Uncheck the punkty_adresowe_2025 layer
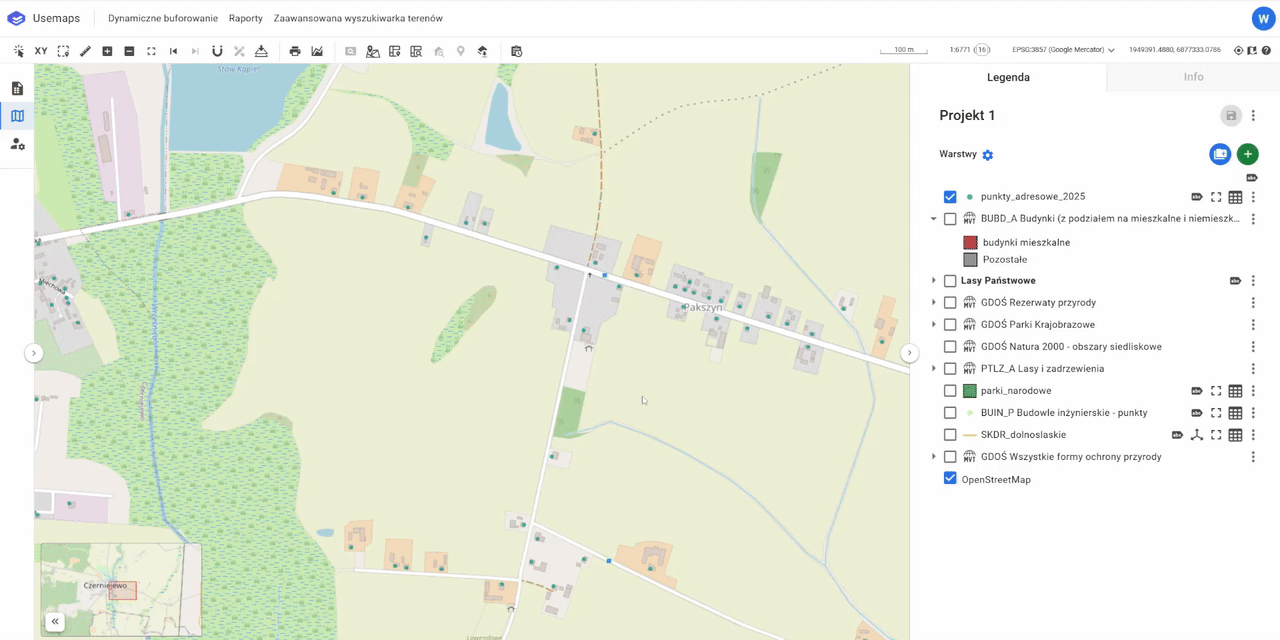Screen dimensions: 1280x640 pyautogui.click(x=950, y=197)
